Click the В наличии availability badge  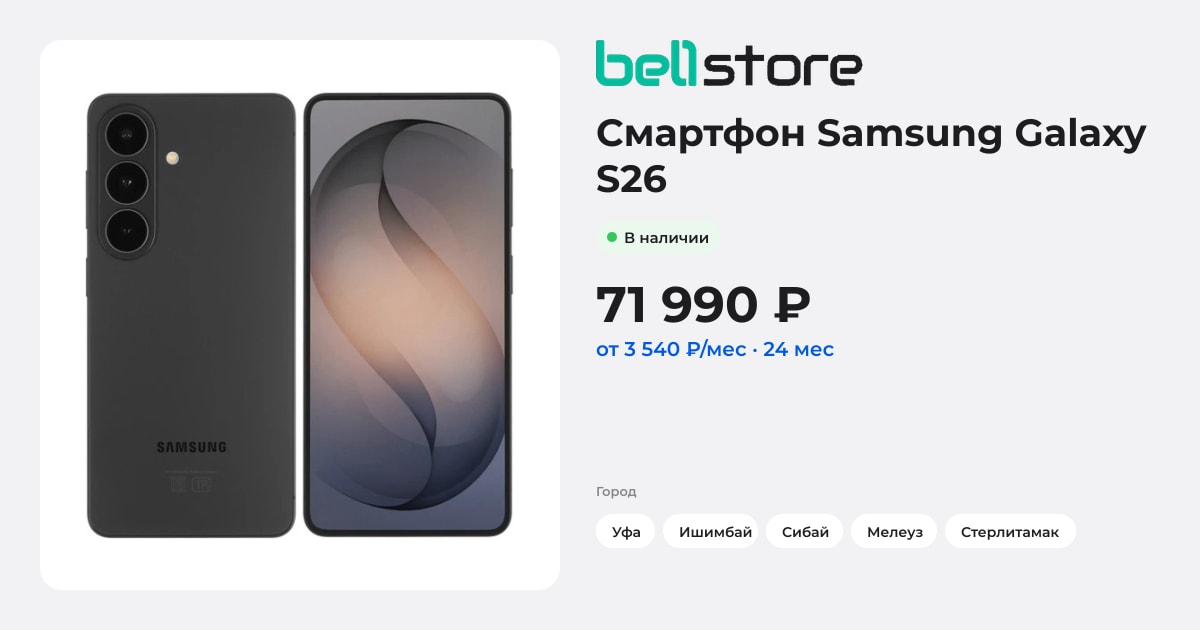(x=657, y=238)
